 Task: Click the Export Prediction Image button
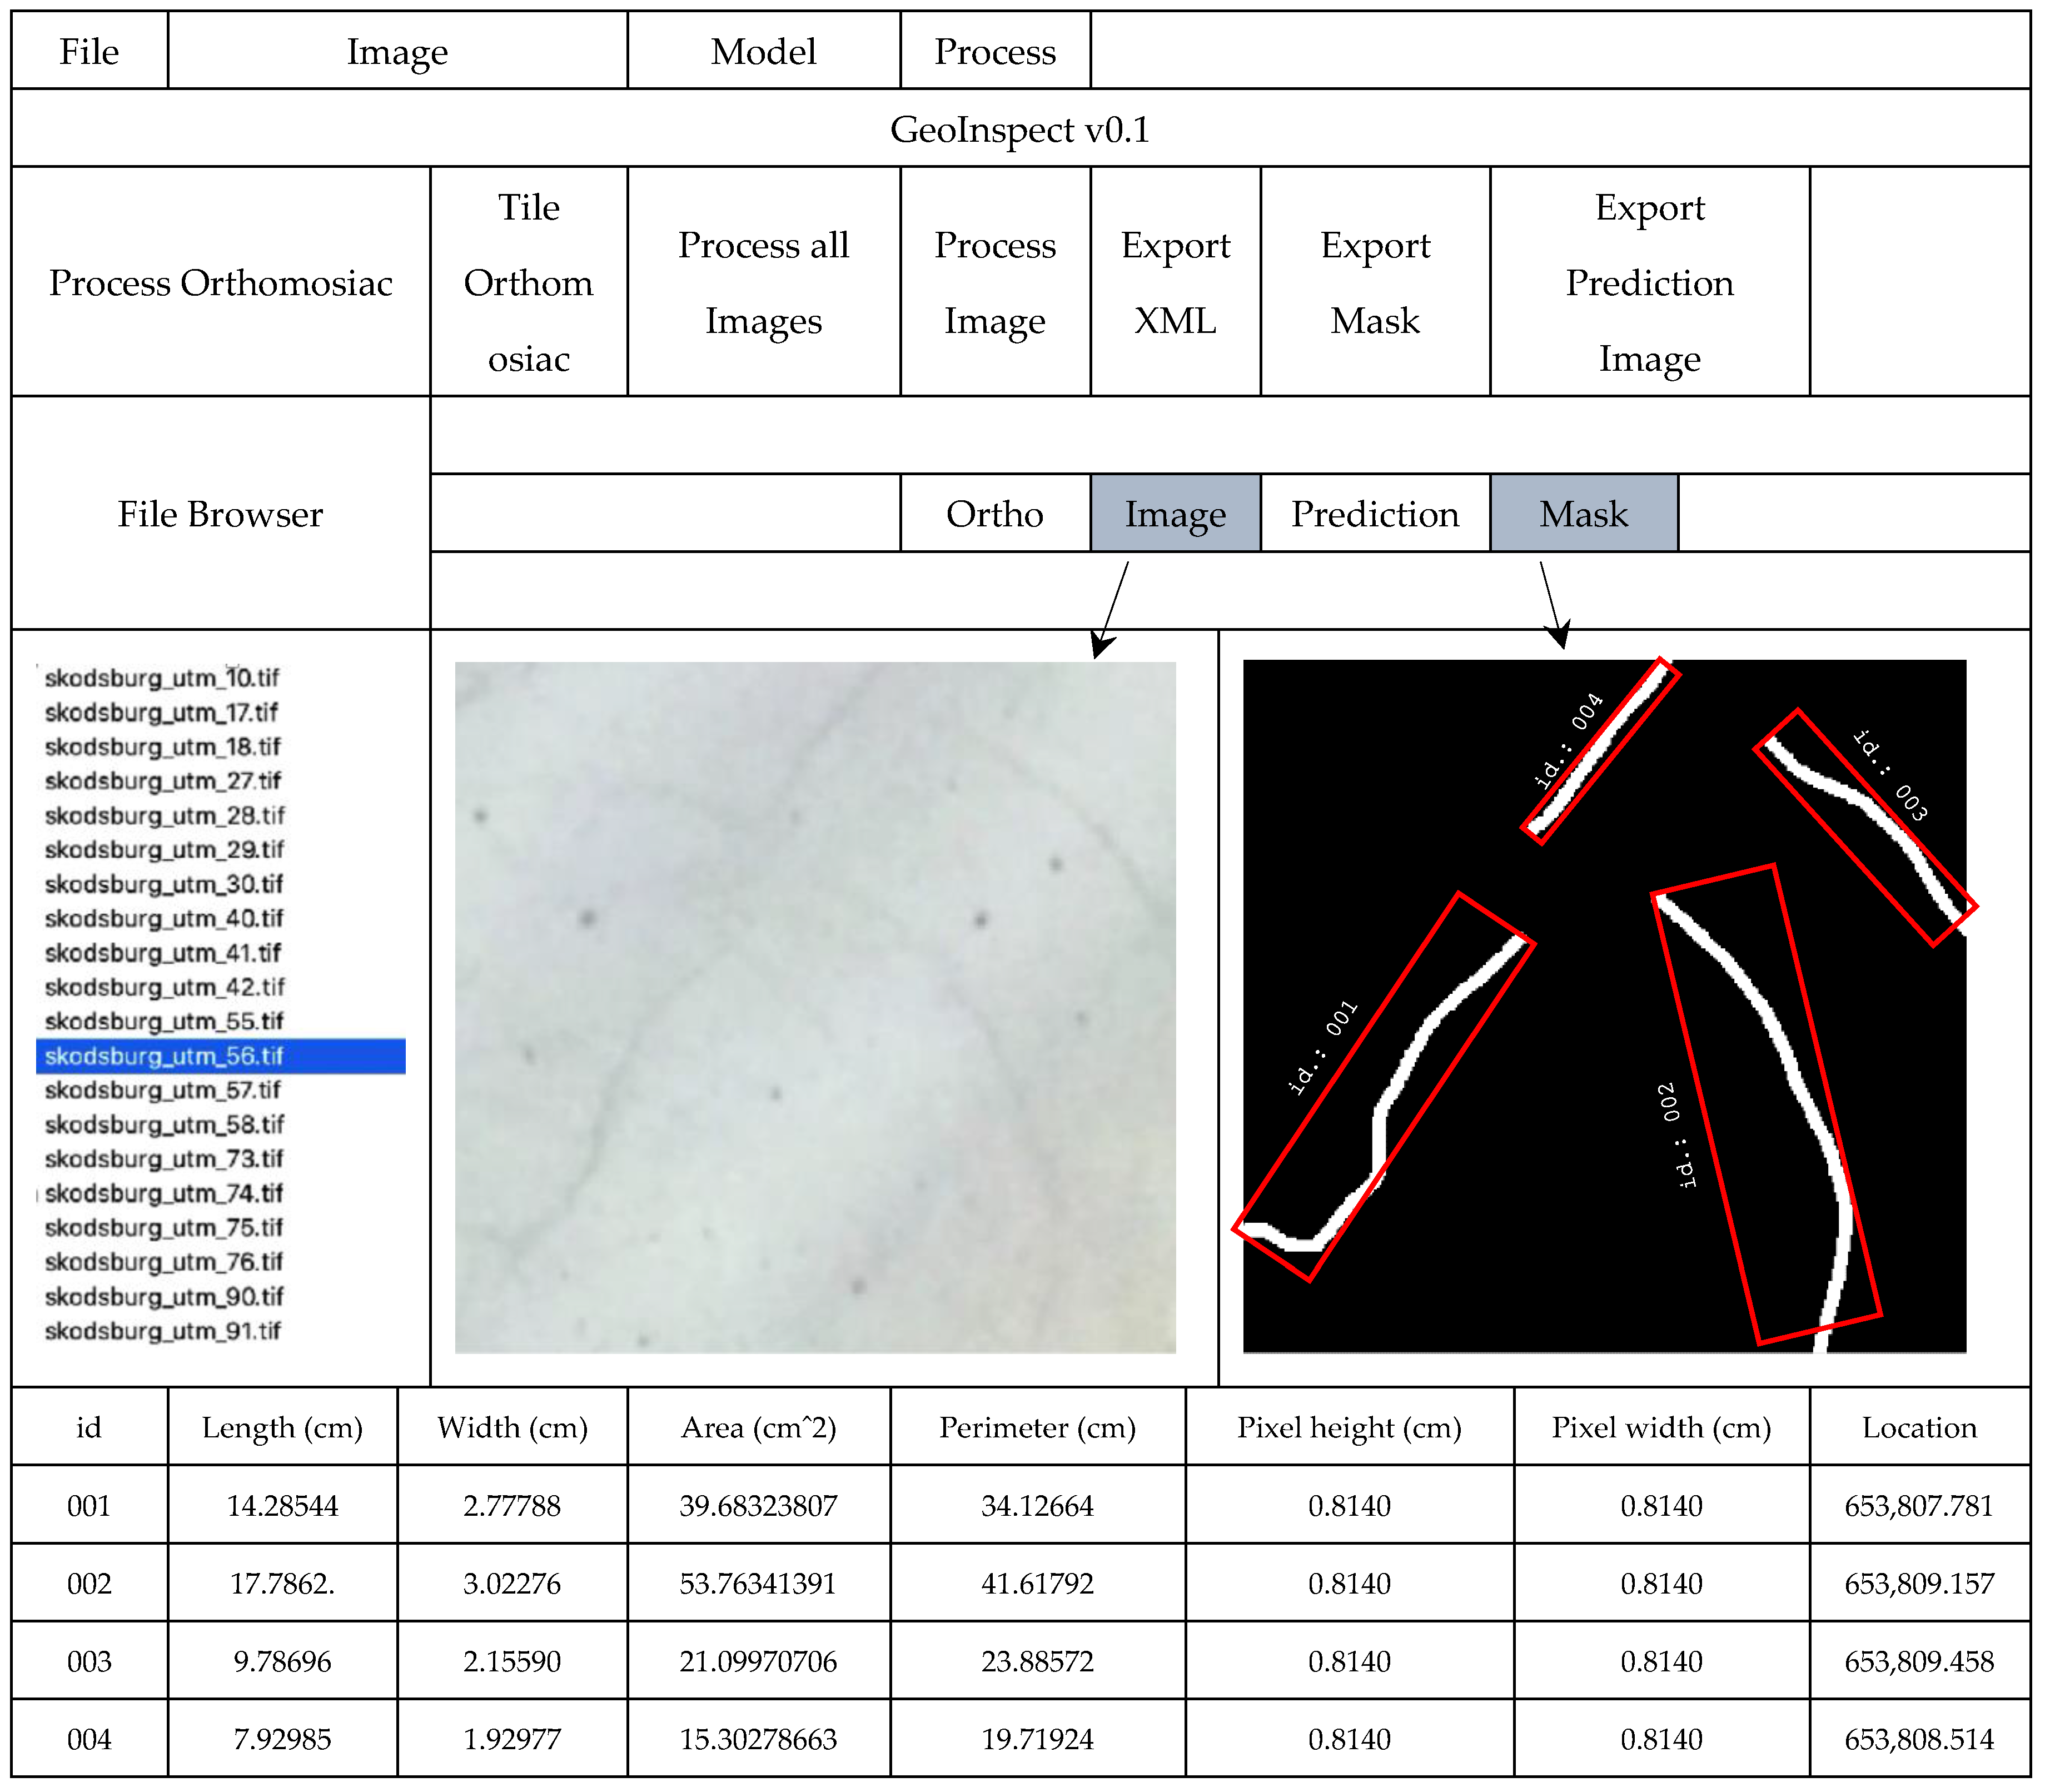pyautogui.click(x=1649, y=283)
